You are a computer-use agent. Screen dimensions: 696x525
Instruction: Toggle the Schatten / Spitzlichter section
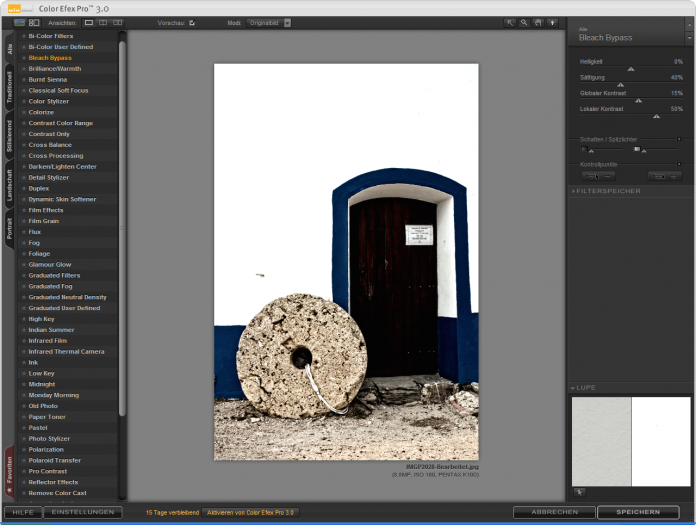click(x=679, y=139)
